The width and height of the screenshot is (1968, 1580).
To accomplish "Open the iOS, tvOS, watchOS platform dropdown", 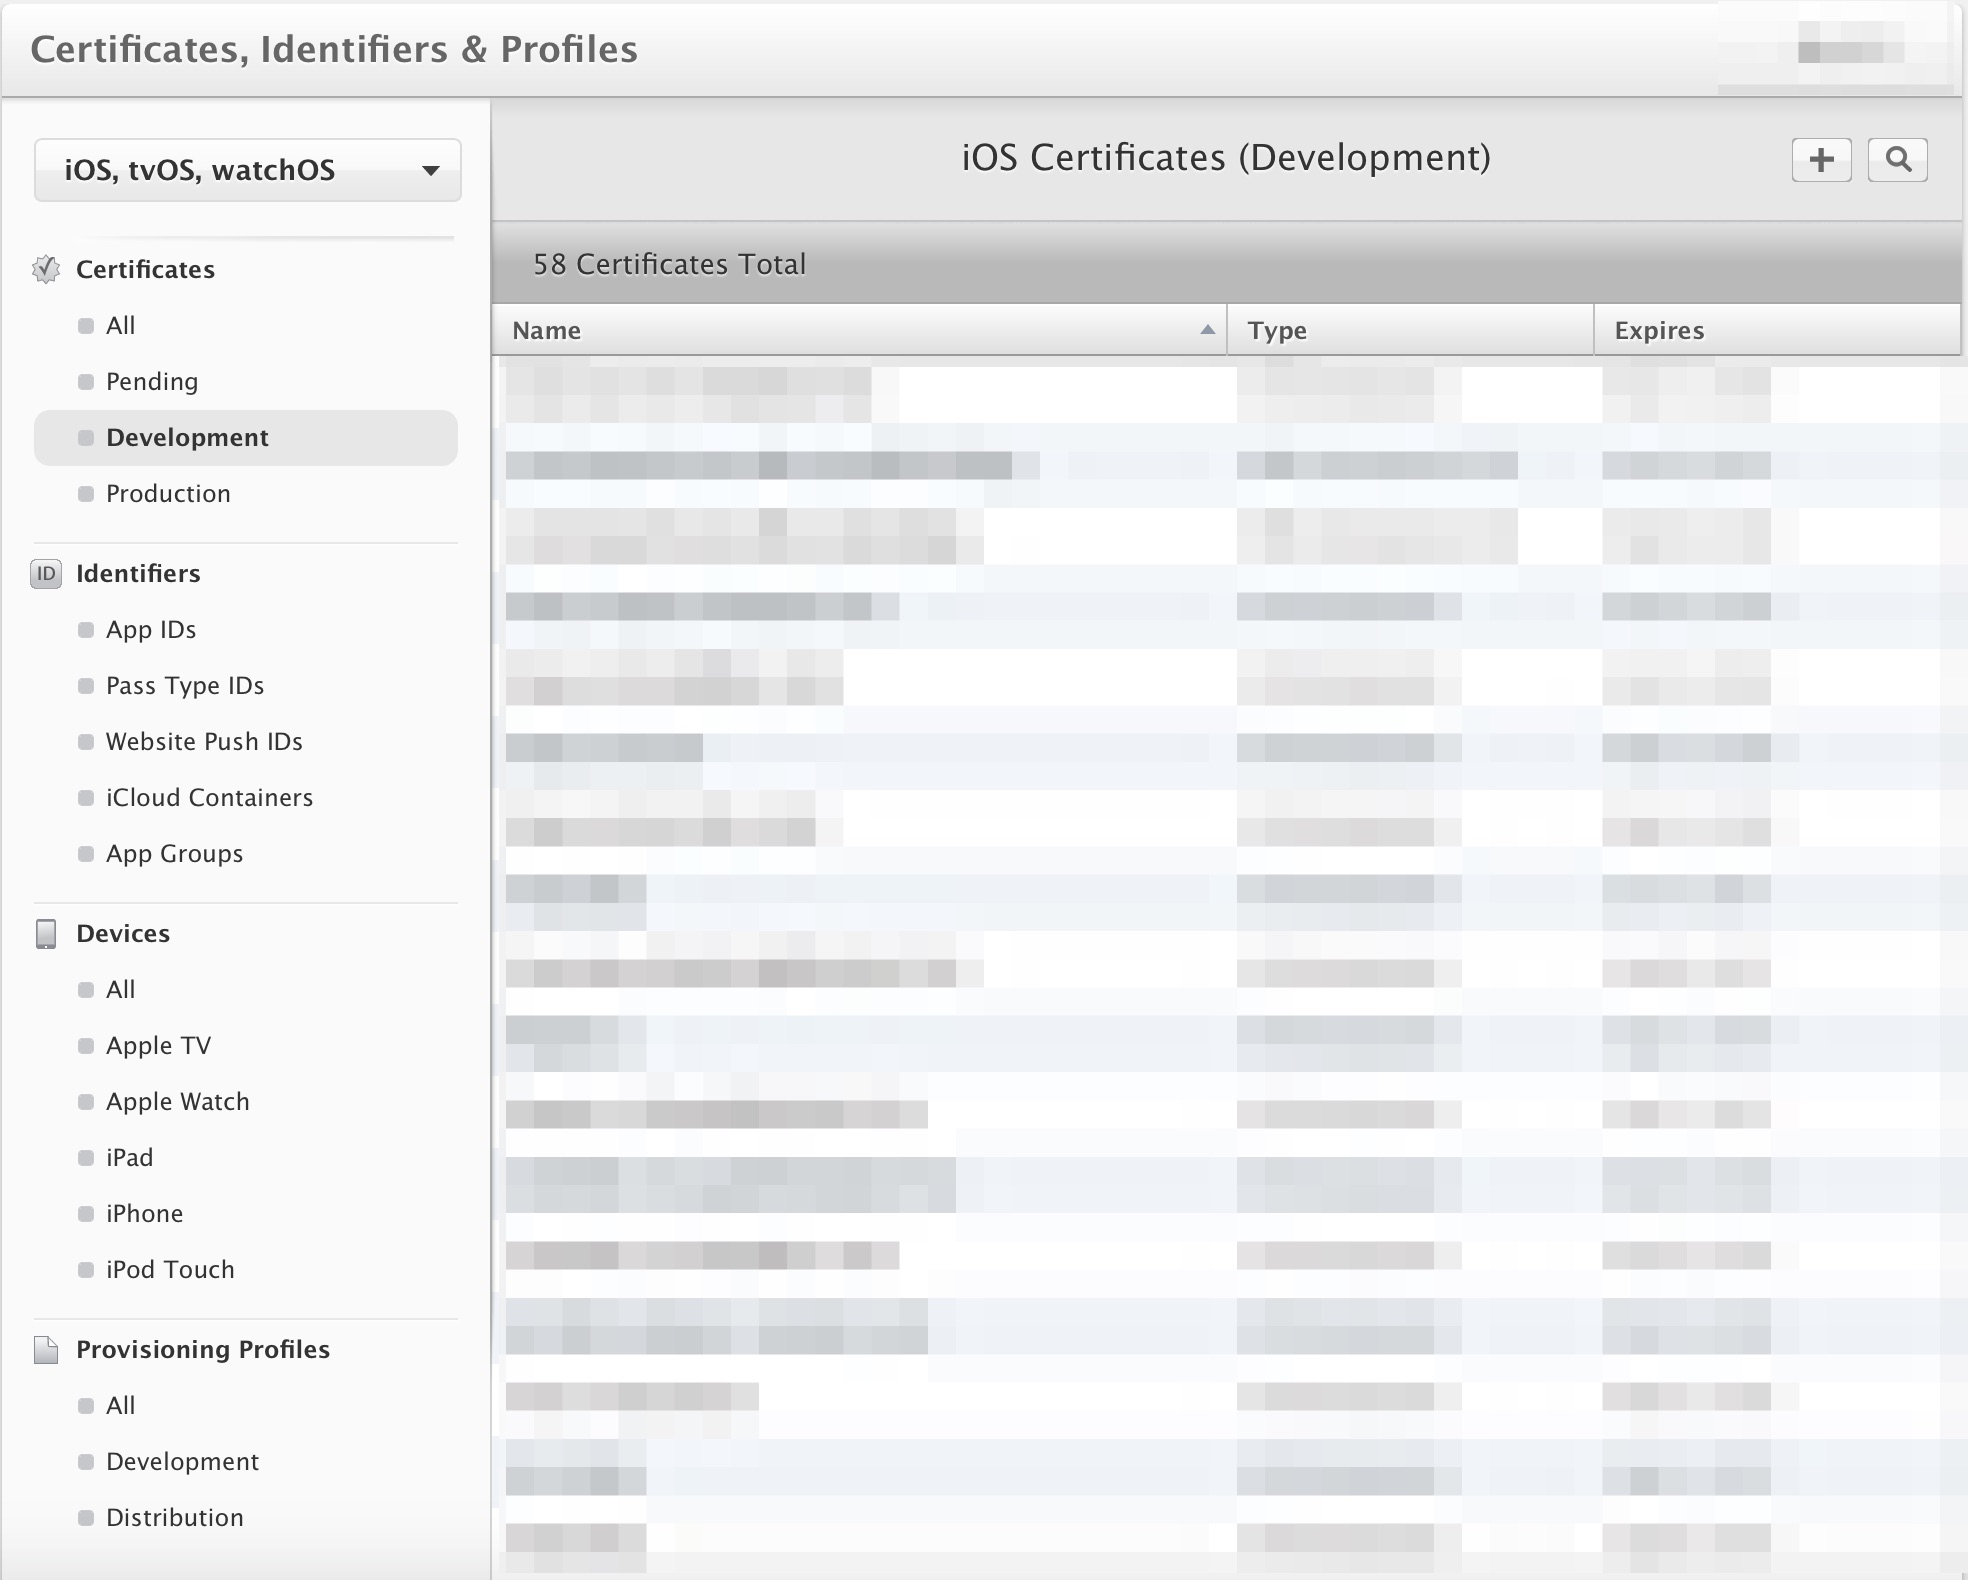I will pyautogui.click(x=247, y=170).
